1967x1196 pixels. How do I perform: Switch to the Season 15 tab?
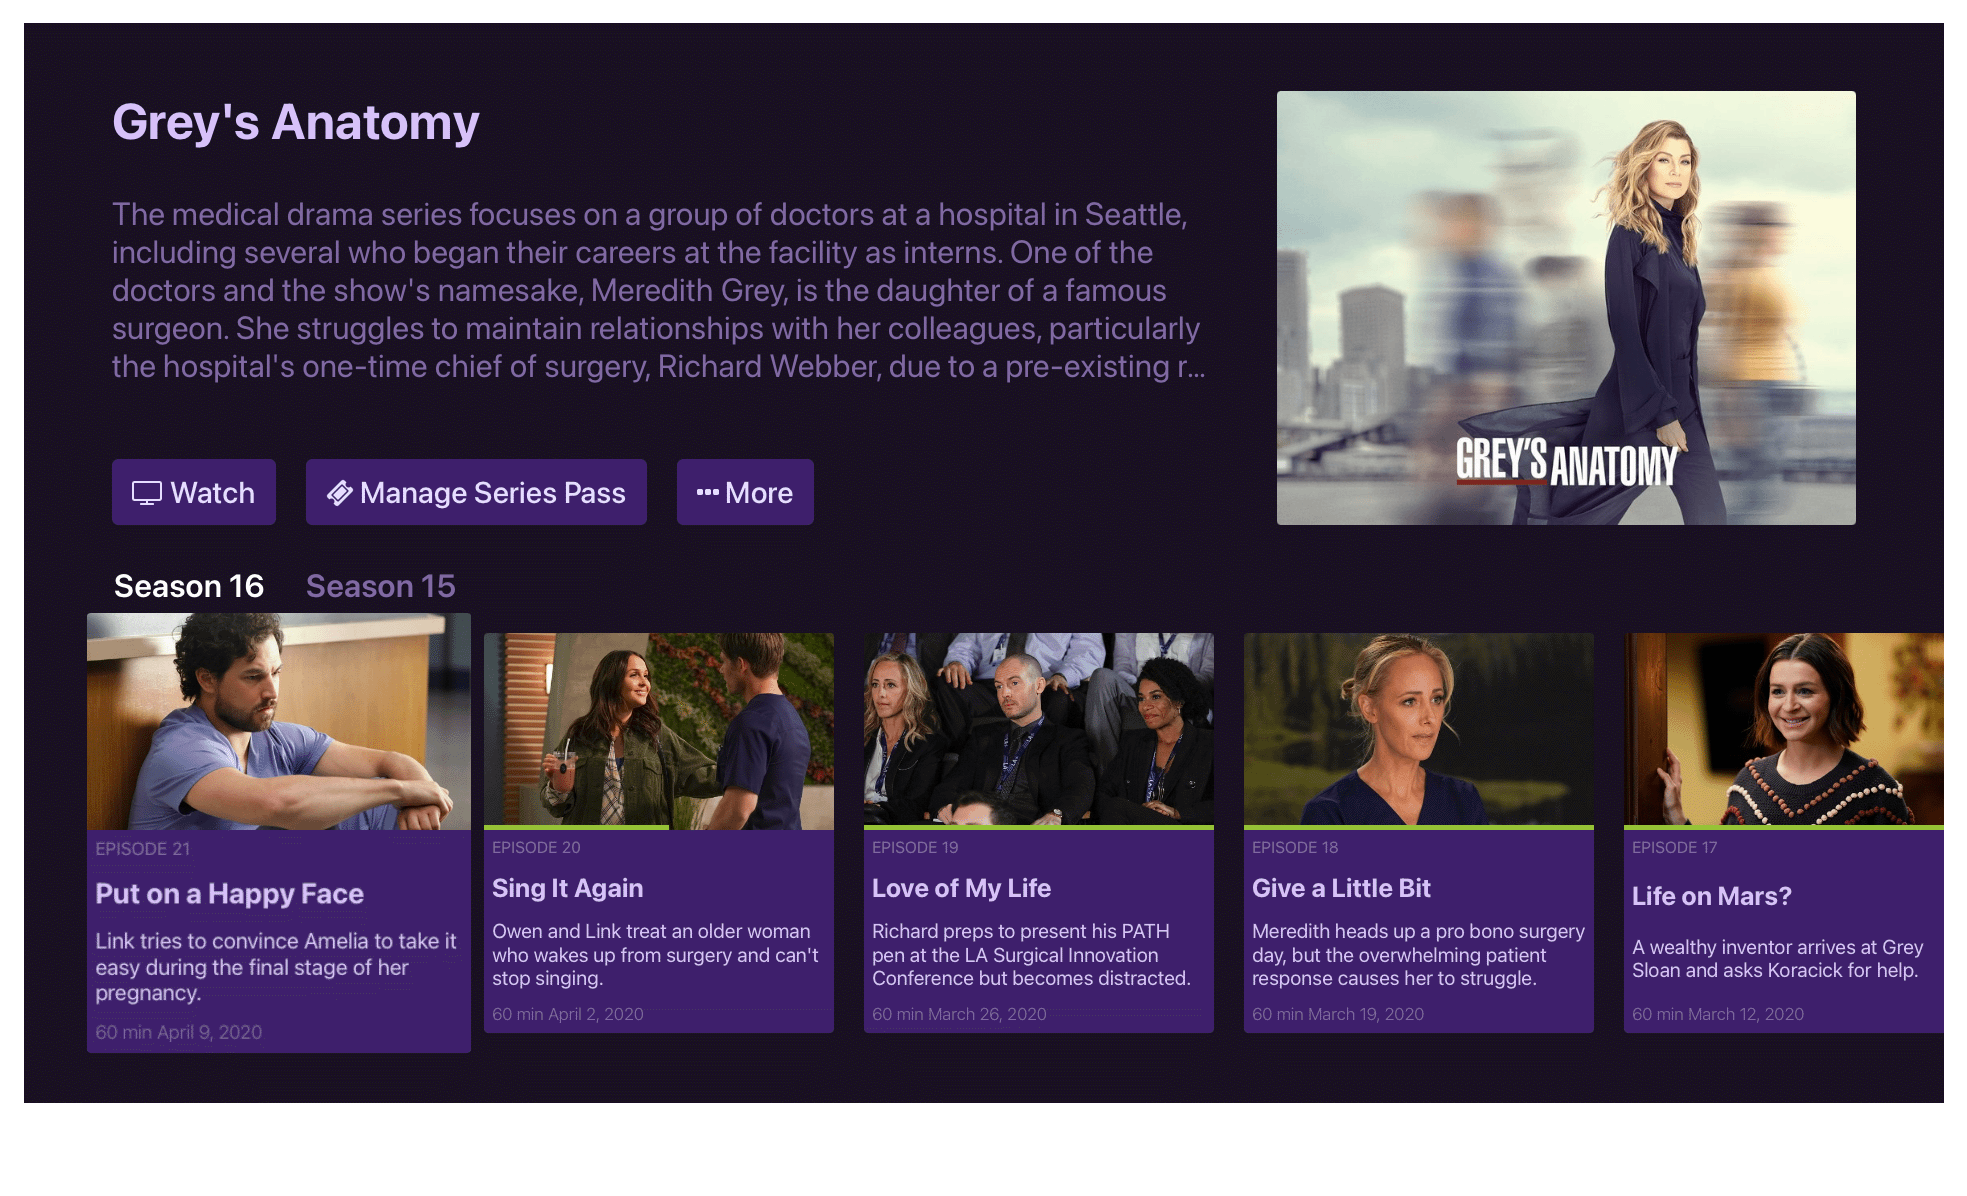point(381,586)
